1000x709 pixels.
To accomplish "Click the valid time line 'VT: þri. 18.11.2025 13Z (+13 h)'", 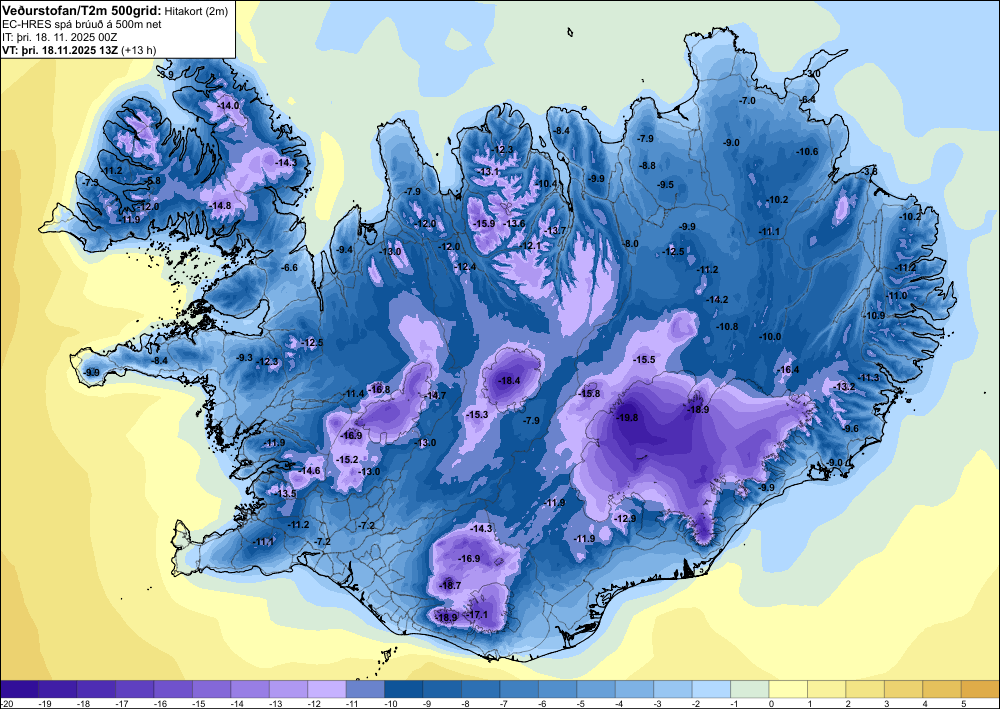I will coord(79,50).
